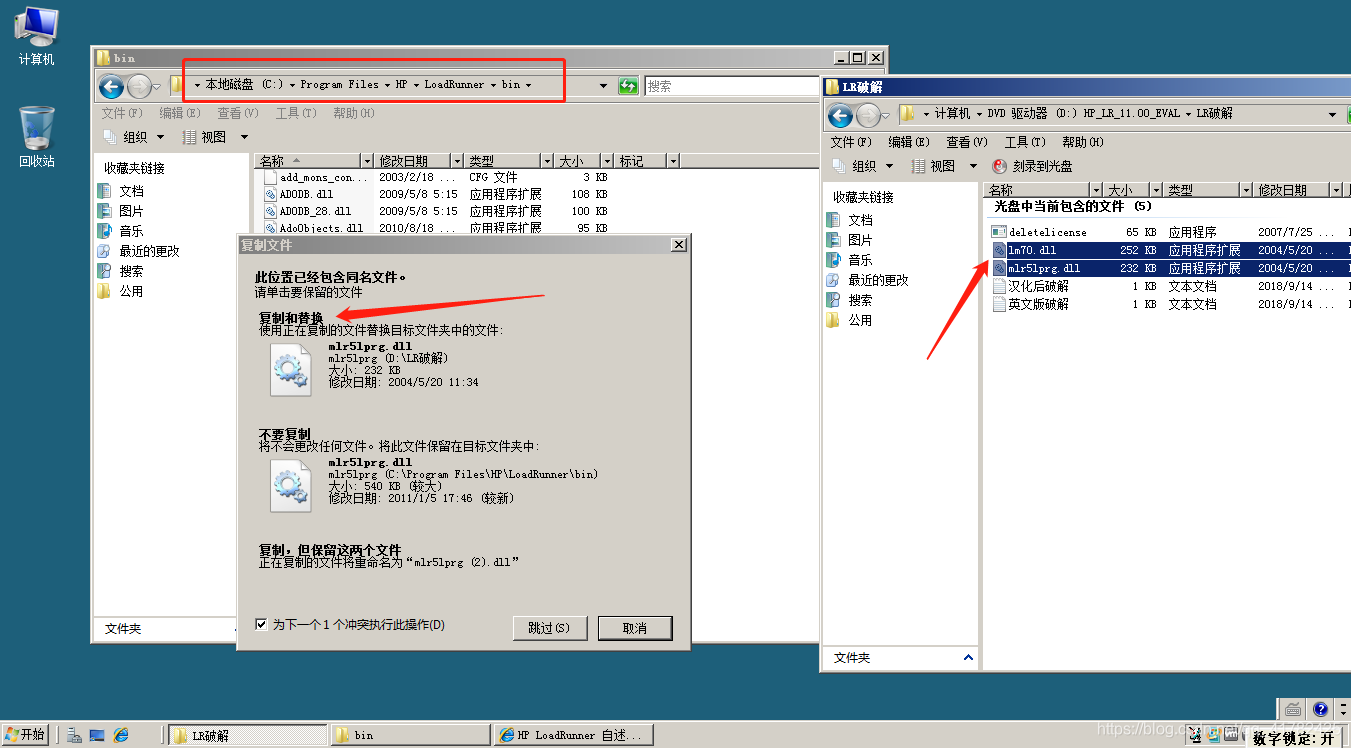Open 组织 dropdown in LR破解 window
This screenshot has width=1351, height=748.
click(x=864, y=166)
